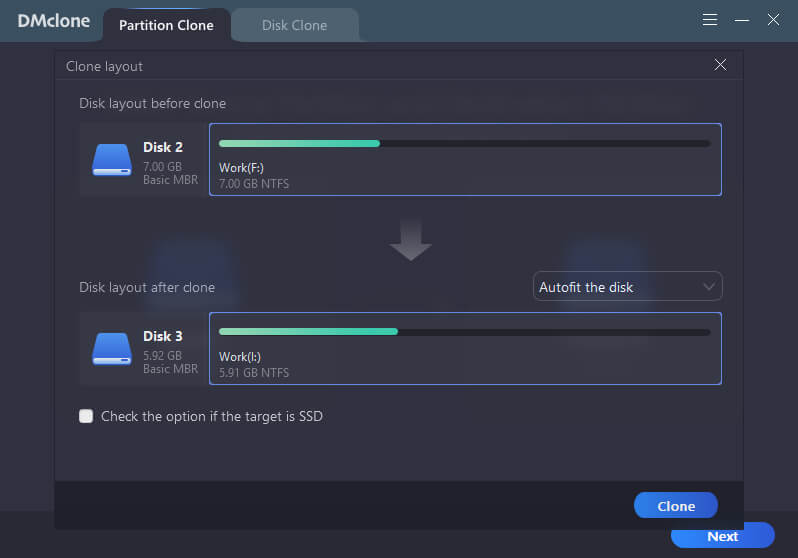Image resolution: width=798 pixels, height=558 pixels.
Task: Click the Work(F:) partition usage bar
Action: (464, 143)
